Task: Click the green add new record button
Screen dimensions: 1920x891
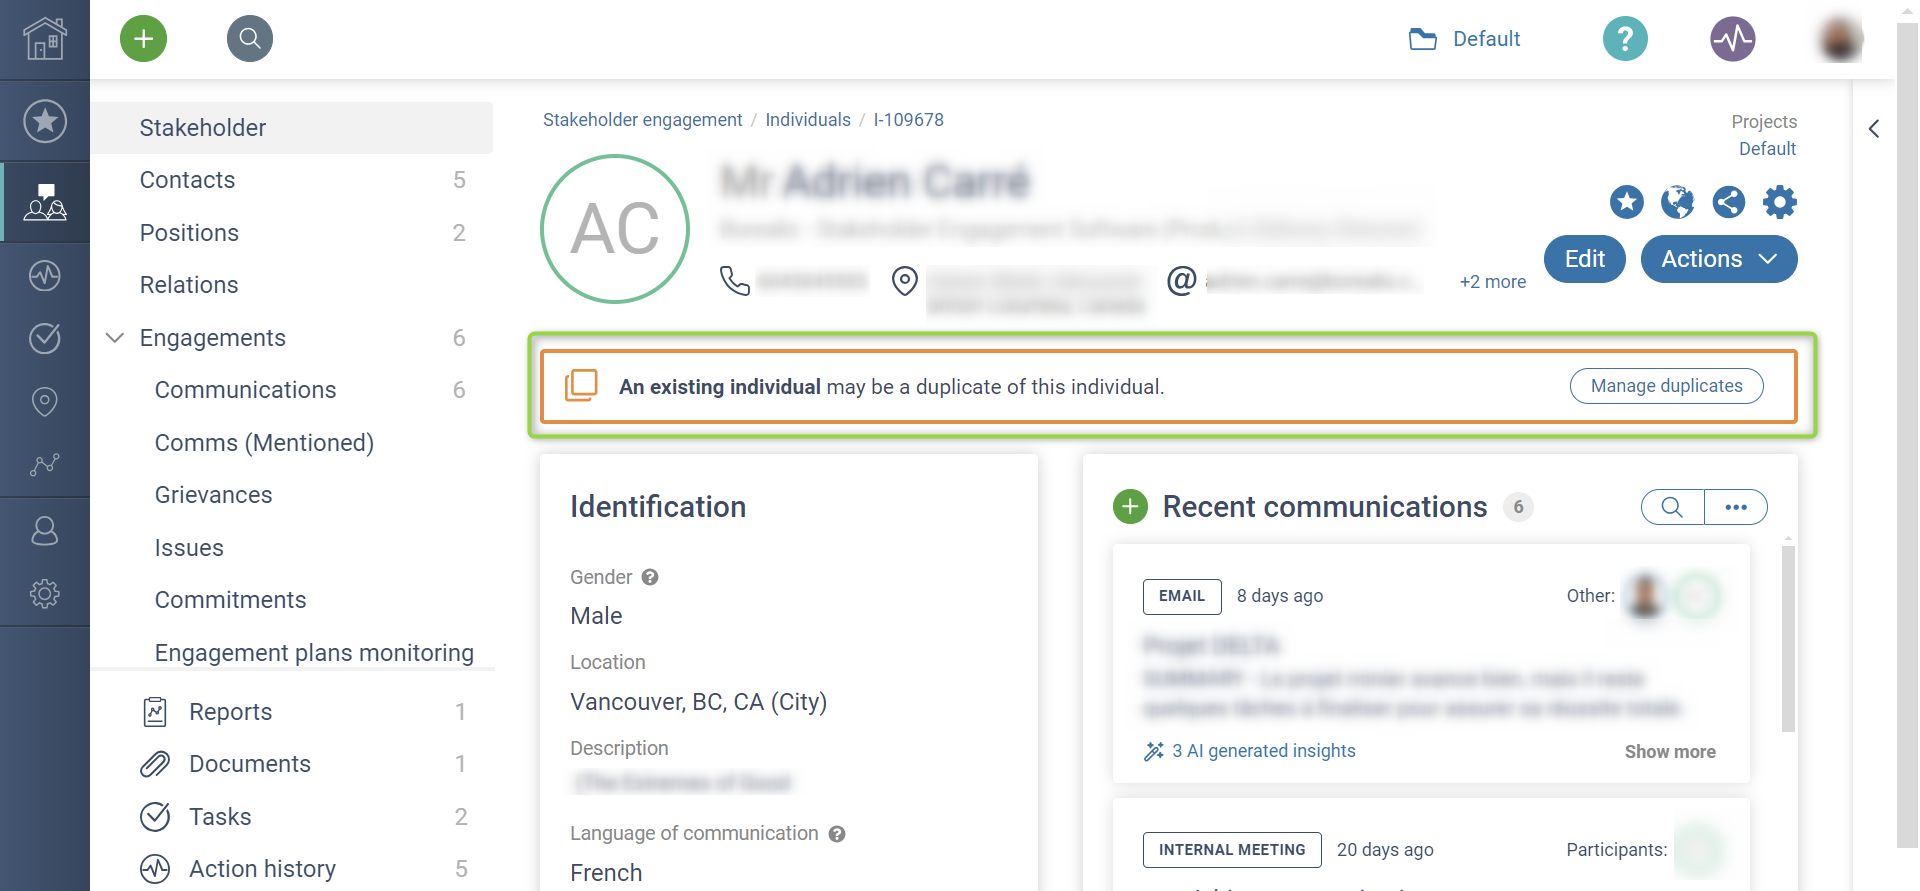Action: (144, 39)
